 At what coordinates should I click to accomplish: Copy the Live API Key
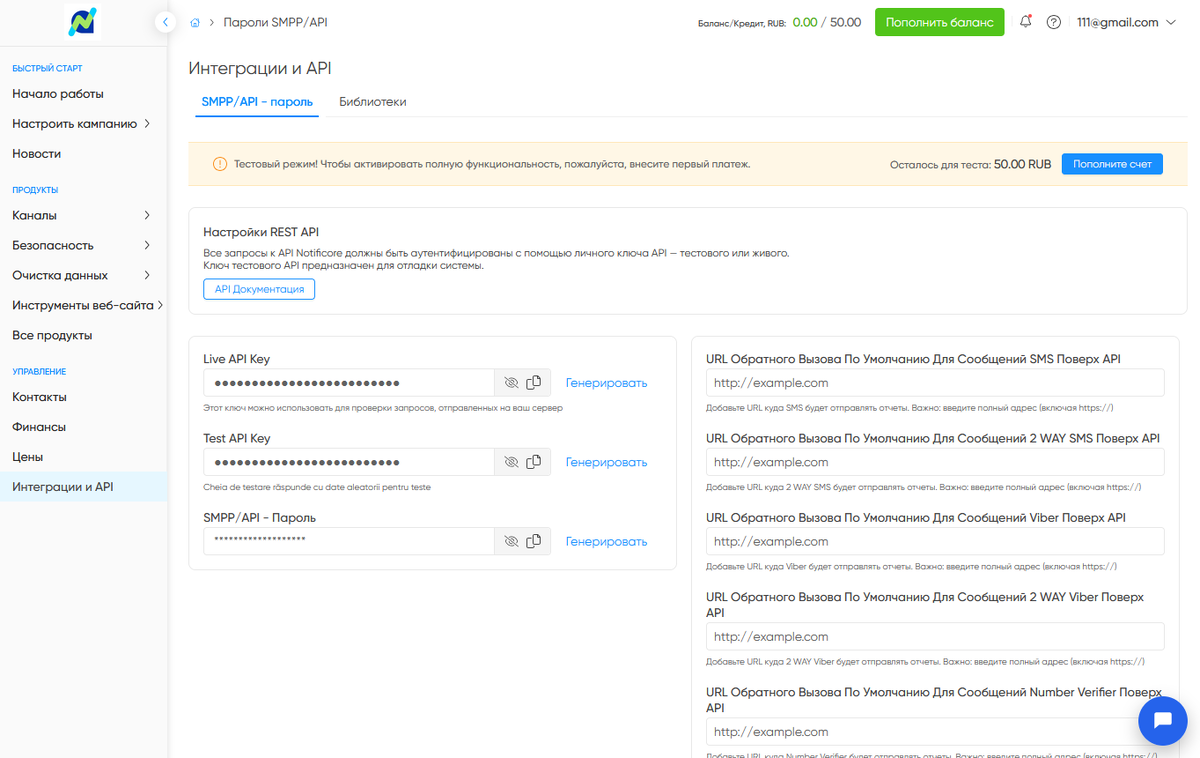click(534, 383)
